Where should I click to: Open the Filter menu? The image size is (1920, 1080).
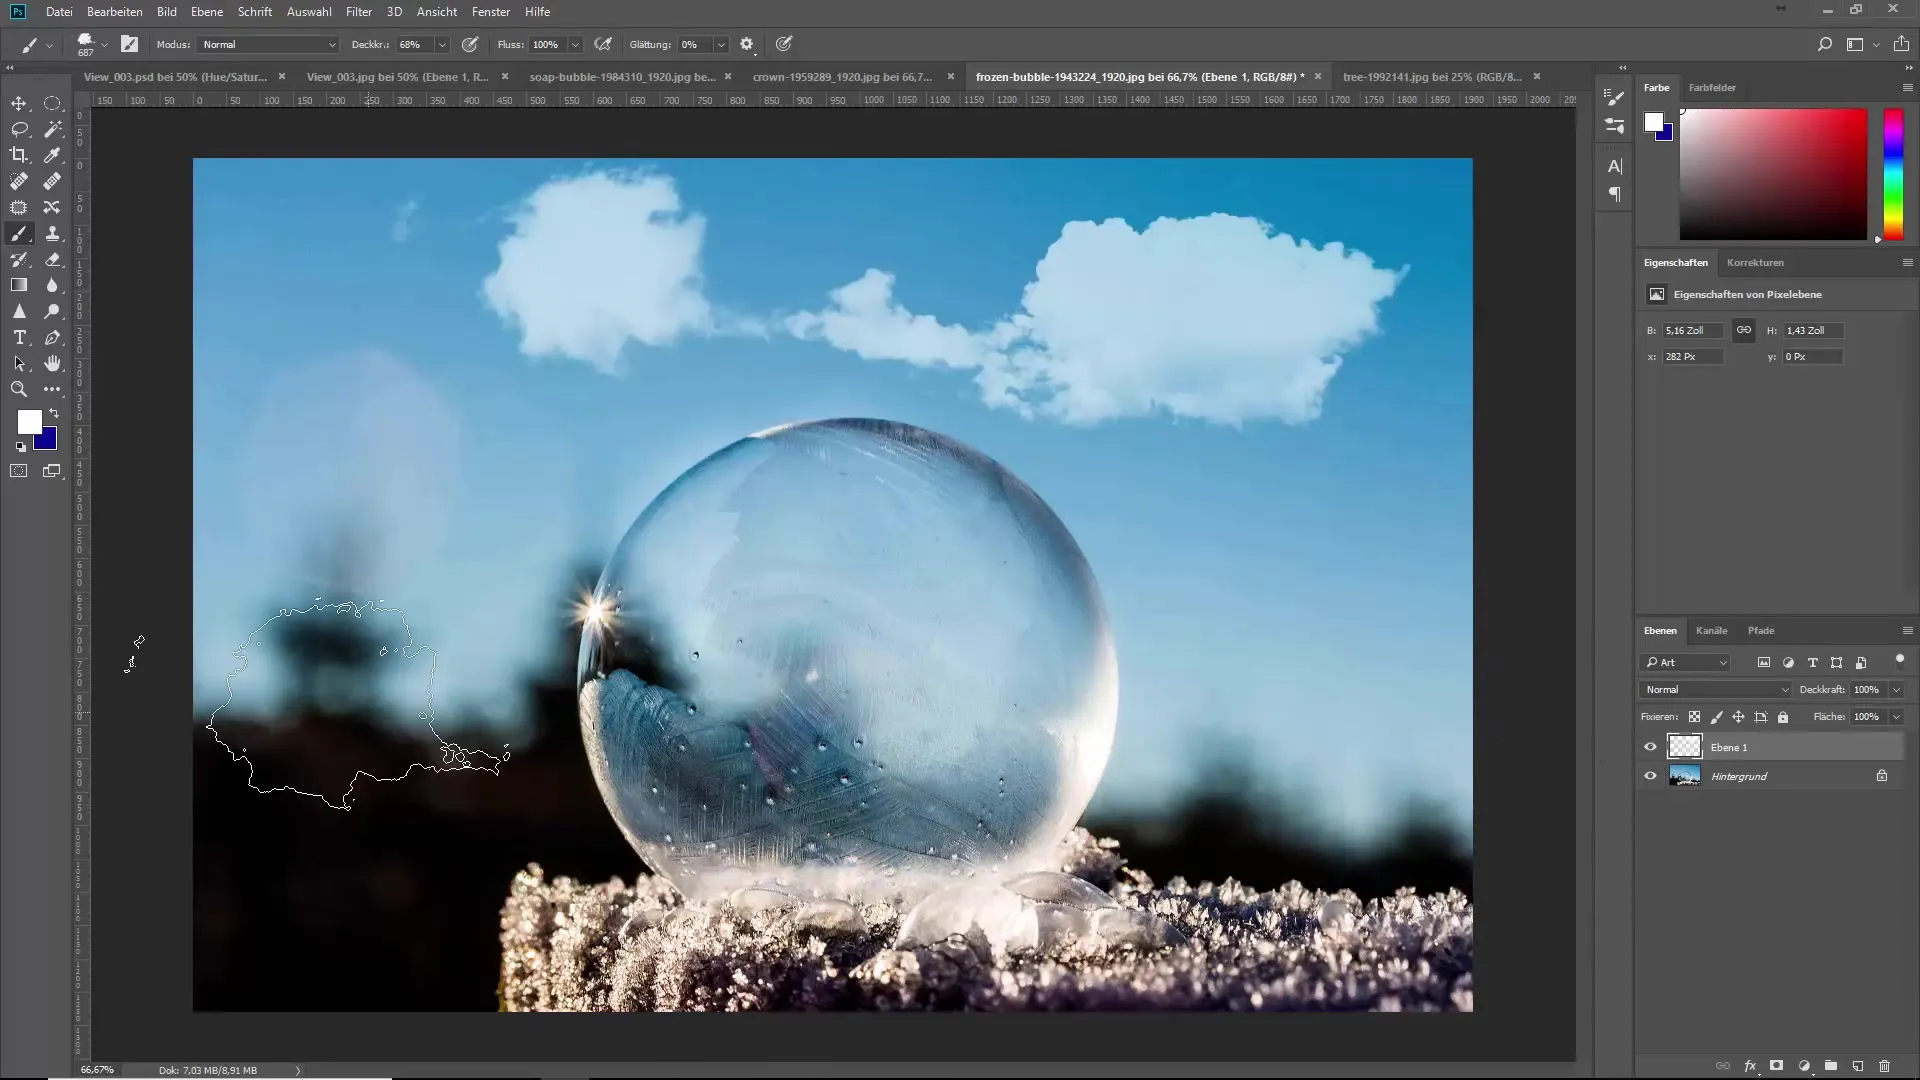pyautogui.click(x=359, y=12)
